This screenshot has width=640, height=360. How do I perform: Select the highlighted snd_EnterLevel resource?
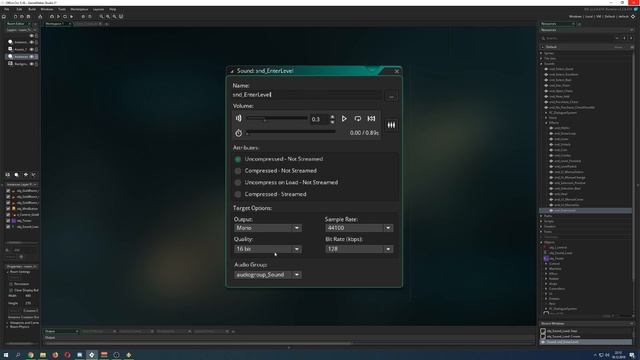click(586, 211)
